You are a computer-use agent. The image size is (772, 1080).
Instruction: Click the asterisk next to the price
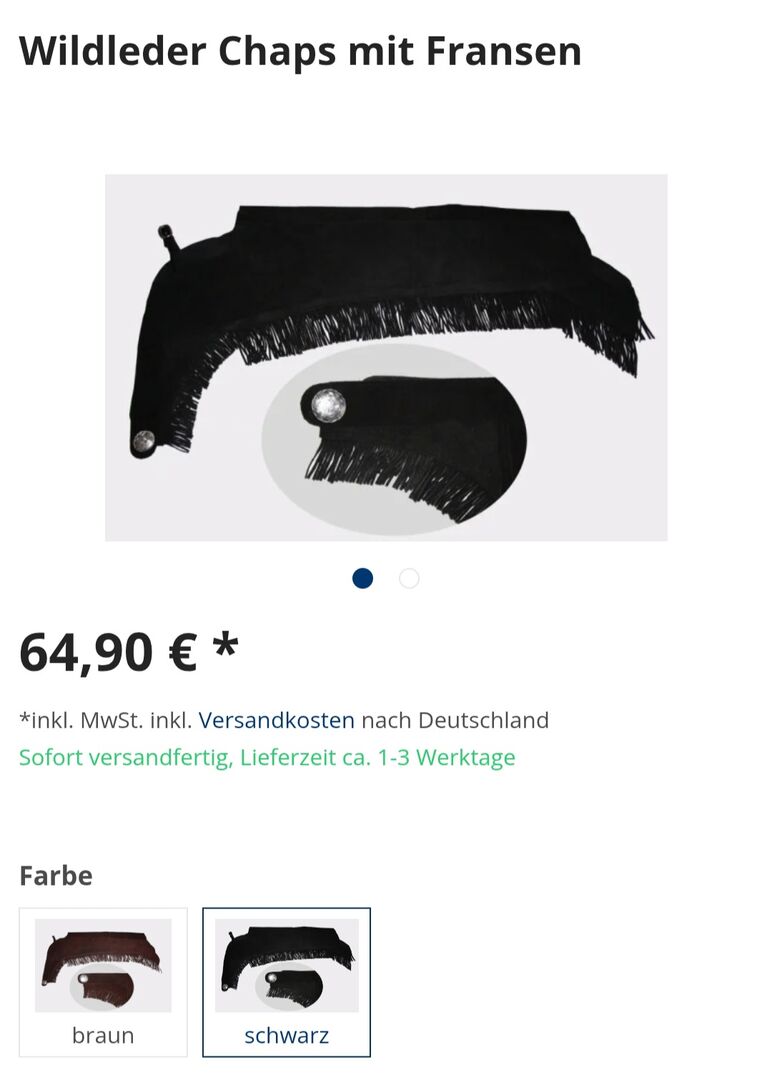[225, 645]
